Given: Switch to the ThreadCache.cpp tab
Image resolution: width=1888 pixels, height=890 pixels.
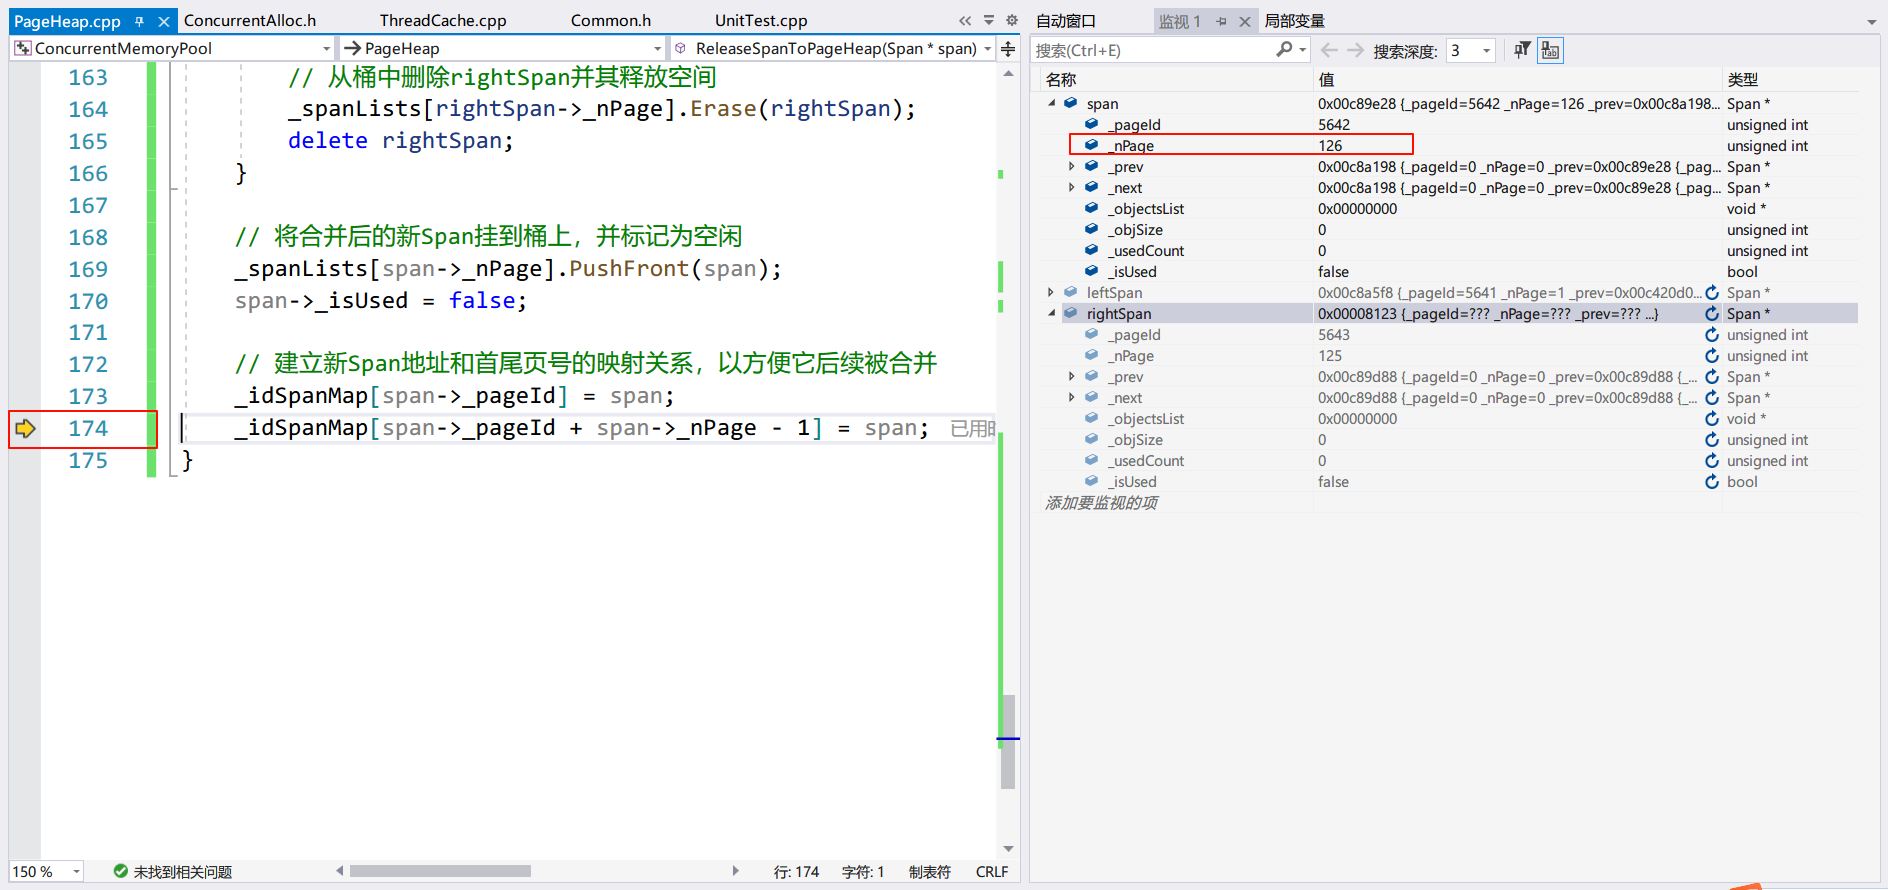Looking at the screenshot, I should click(442, 21).
